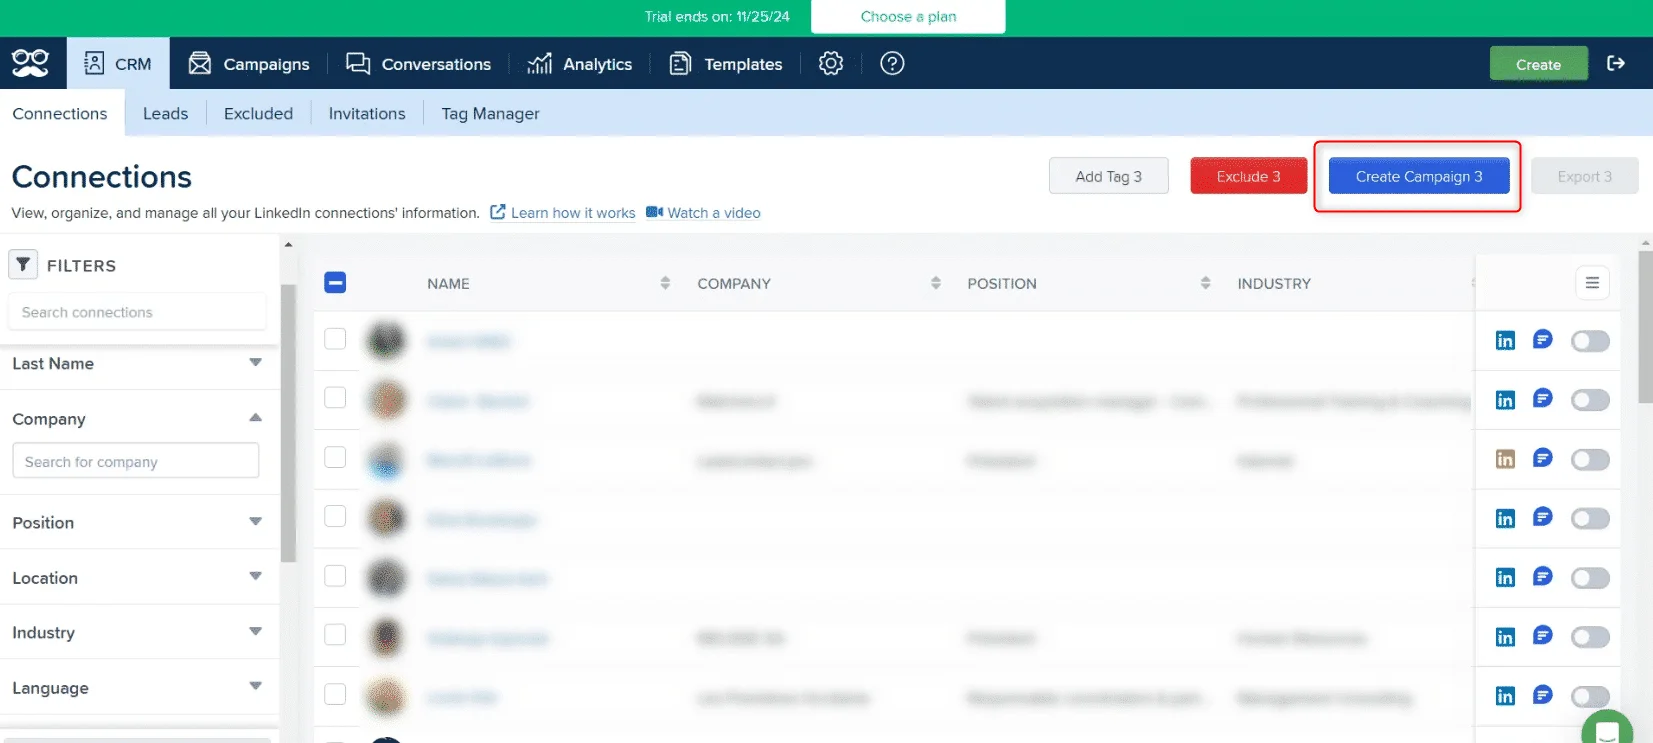Open the LinkedIn profile icon in the first row
Viewport: 1653px width, 743px height.
pyautogui.click(x=1505, y=341)
